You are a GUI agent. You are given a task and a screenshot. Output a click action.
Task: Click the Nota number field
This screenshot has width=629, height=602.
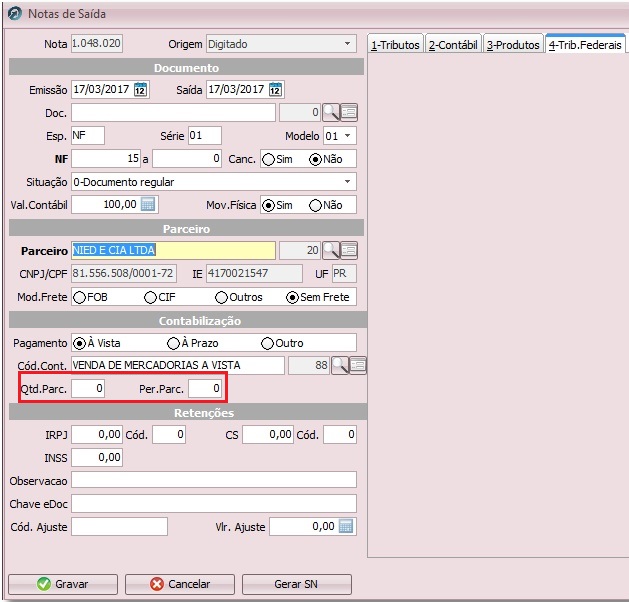pyautogui.click(x=97, y=43)
